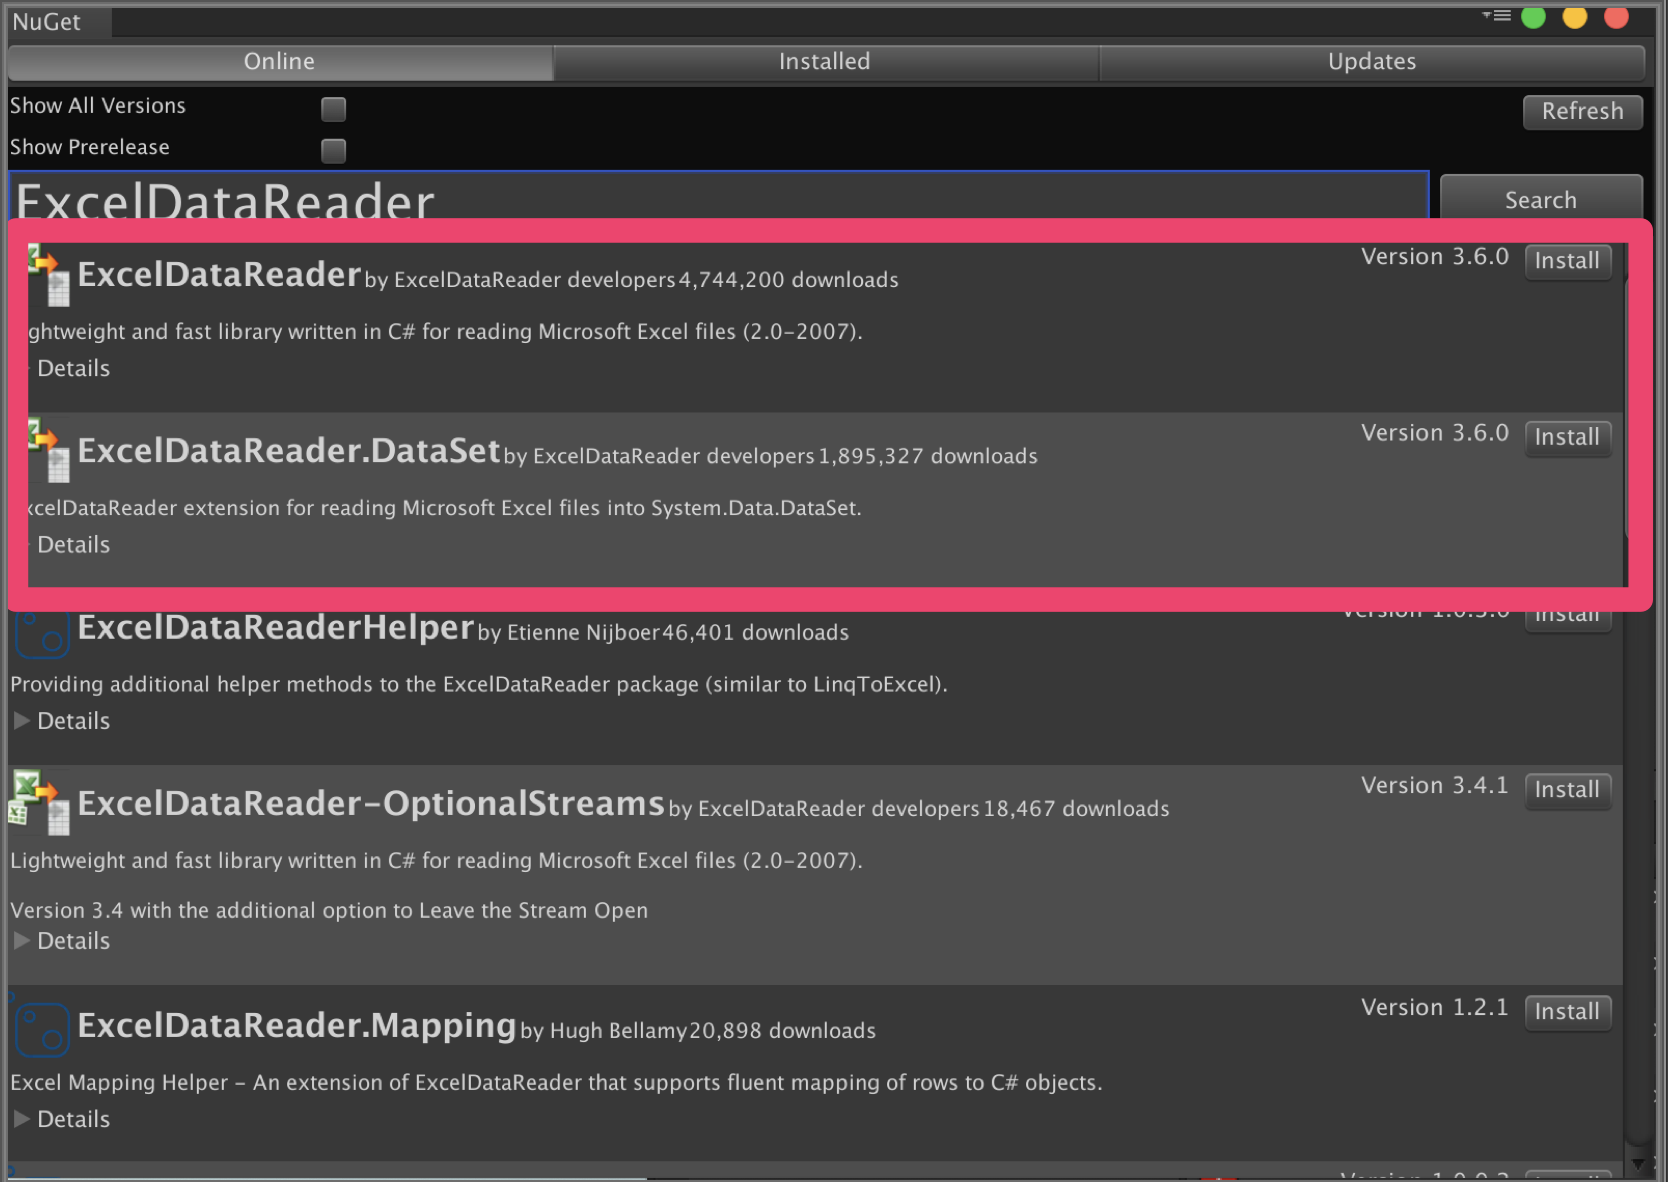Click the ExcelDataReader.Mapping package title

coord(297,1025)
